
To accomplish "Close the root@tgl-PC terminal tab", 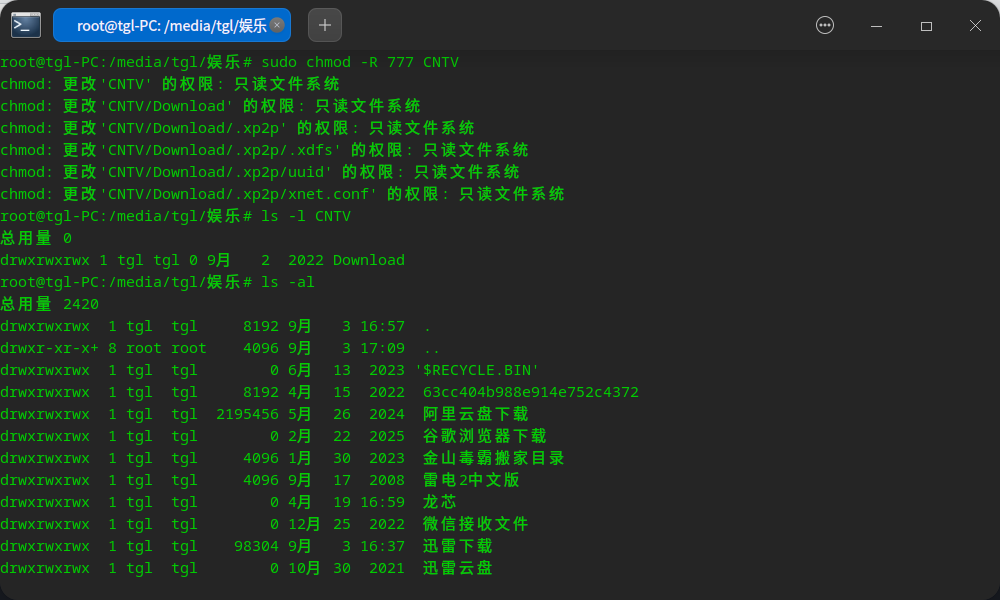I will [x=277, y=25].
